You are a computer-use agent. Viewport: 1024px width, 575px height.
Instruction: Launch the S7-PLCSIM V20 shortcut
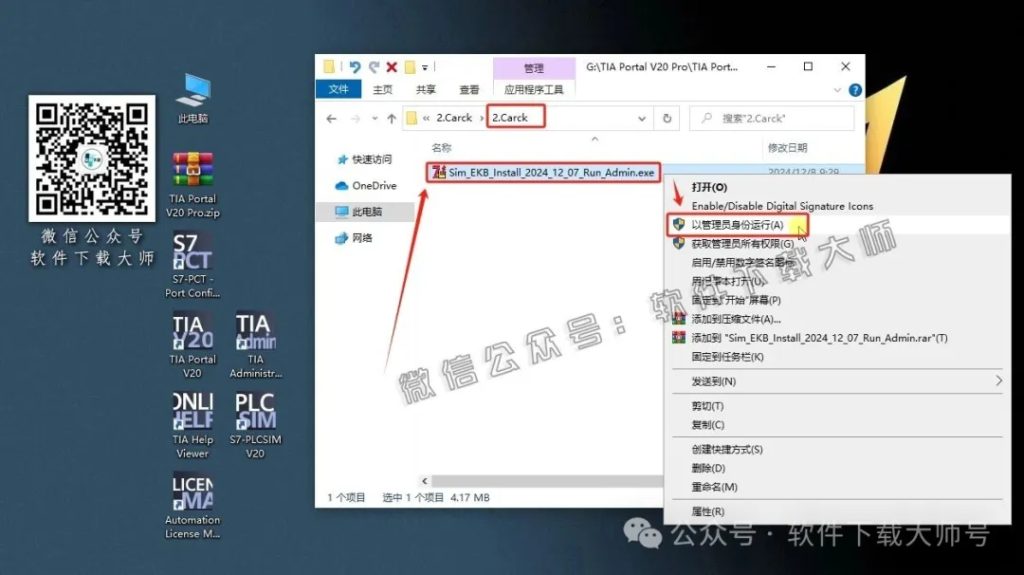(x=255, y=426)
